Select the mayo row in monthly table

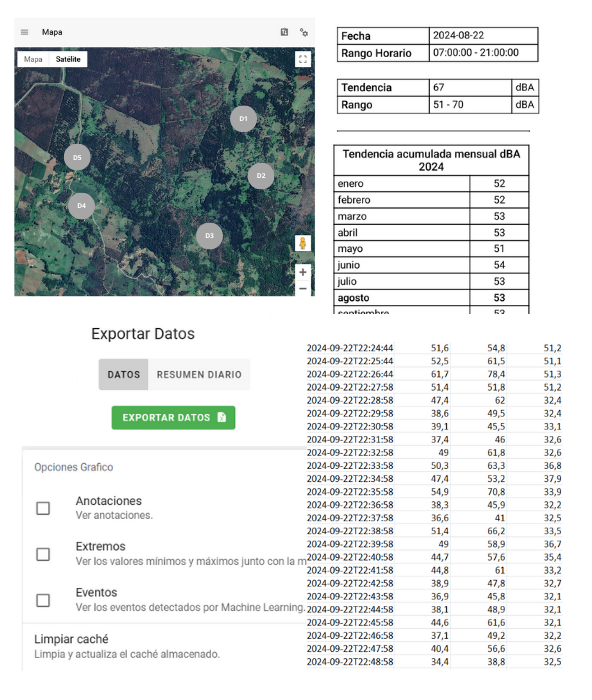431,249
